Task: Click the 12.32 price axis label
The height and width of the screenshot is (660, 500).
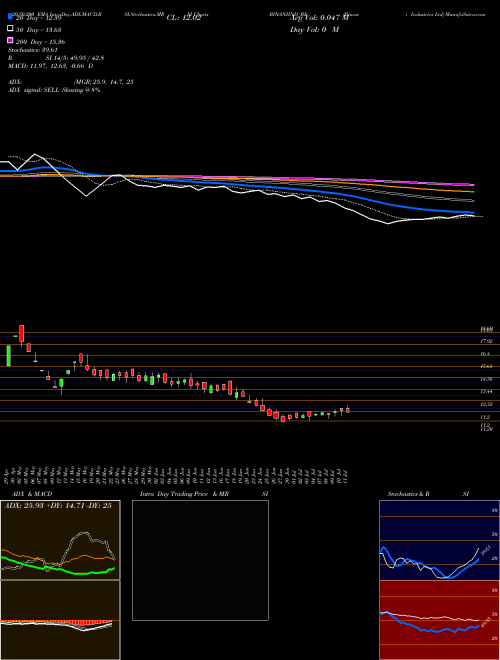Action: [x=487, y=404]
